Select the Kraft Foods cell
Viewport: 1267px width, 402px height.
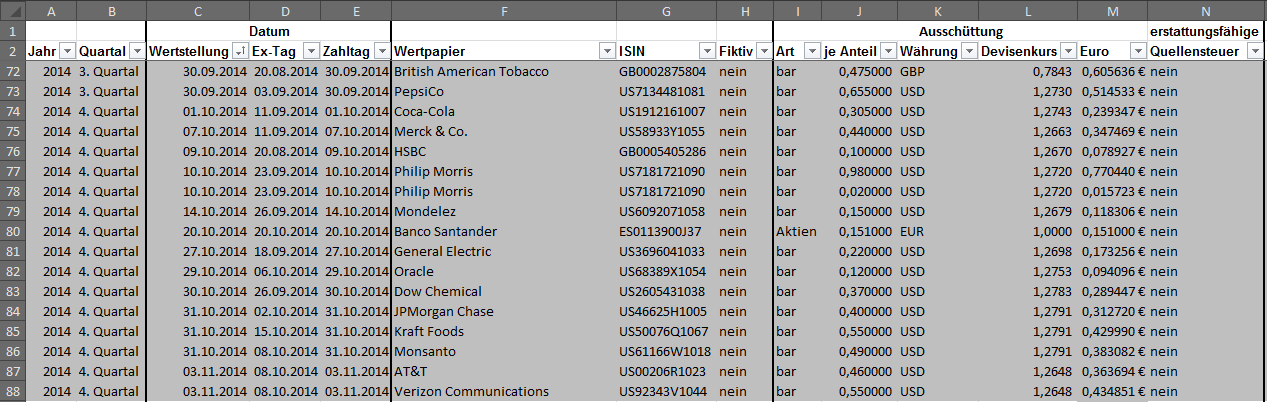[504, 332]
